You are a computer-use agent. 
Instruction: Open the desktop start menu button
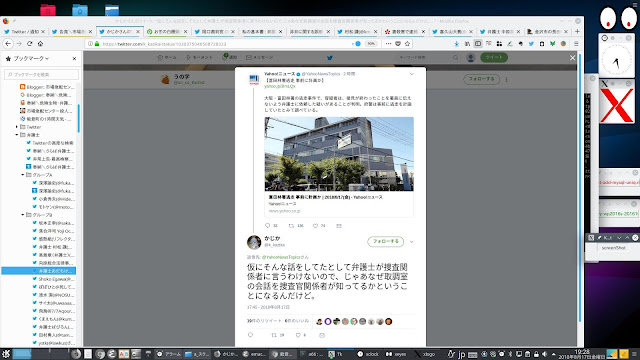click(x=6, y=354)
